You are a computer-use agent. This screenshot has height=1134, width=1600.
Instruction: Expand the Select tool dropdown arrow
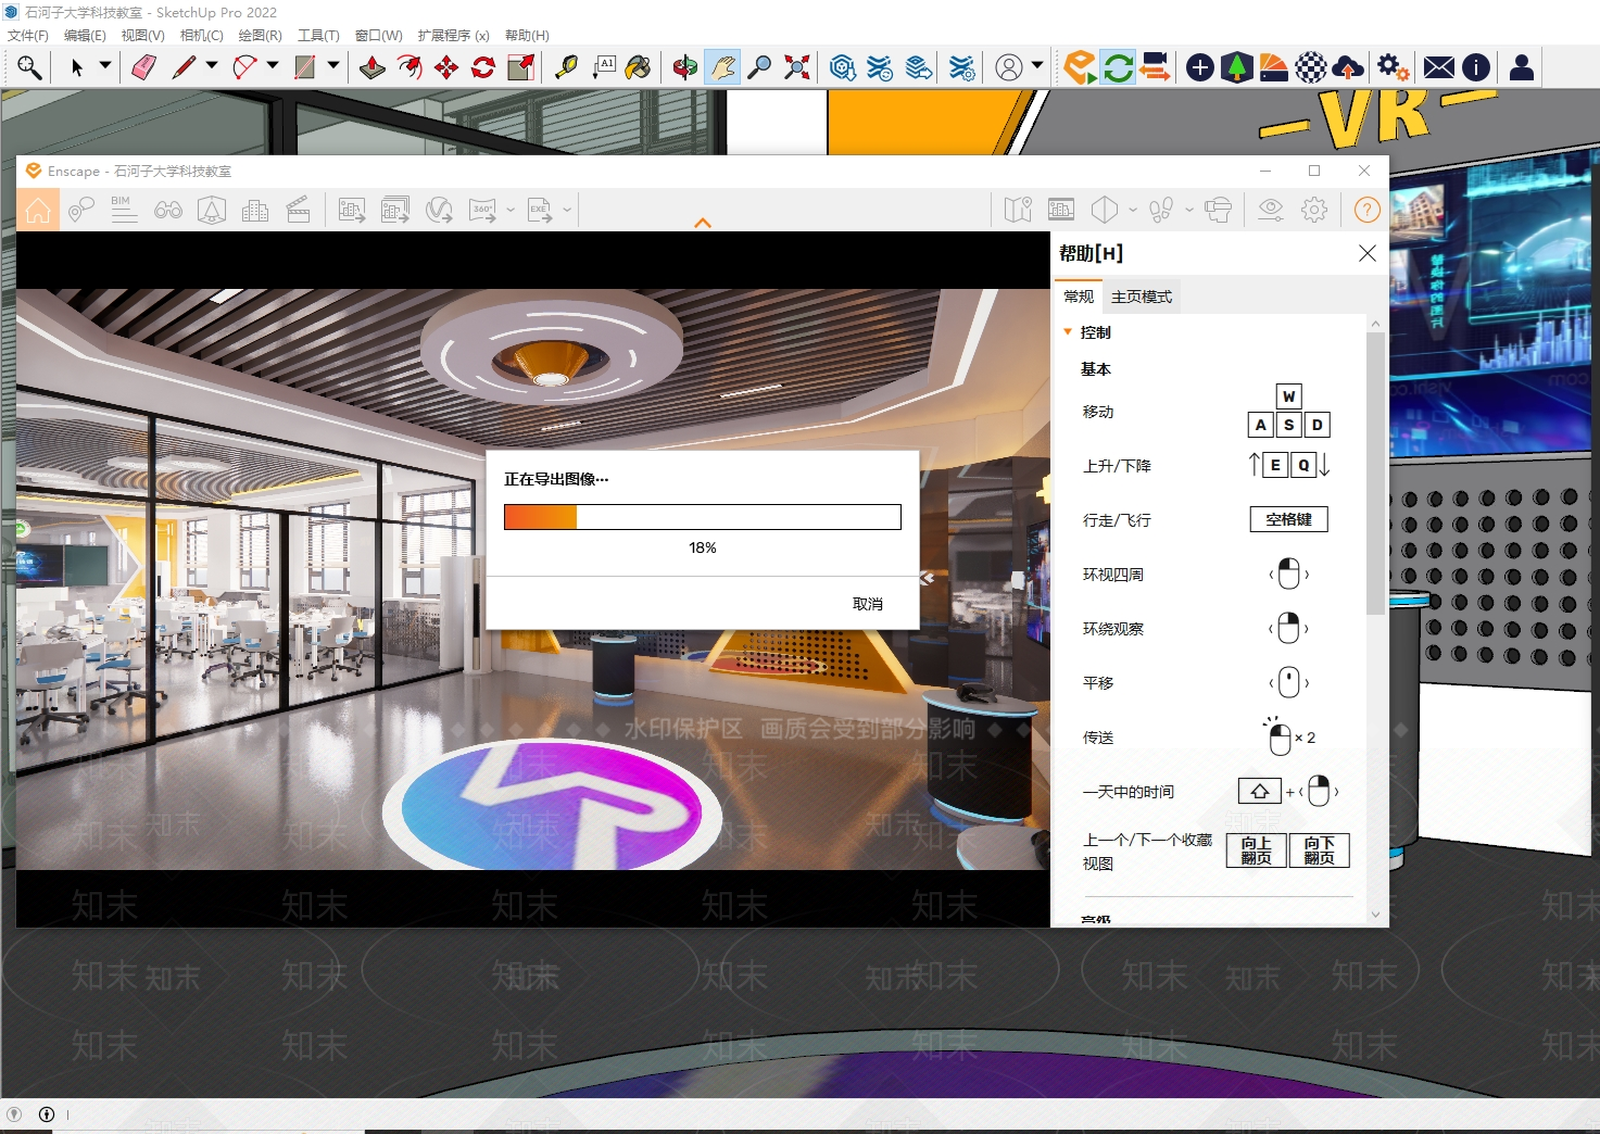click(105, 66)
